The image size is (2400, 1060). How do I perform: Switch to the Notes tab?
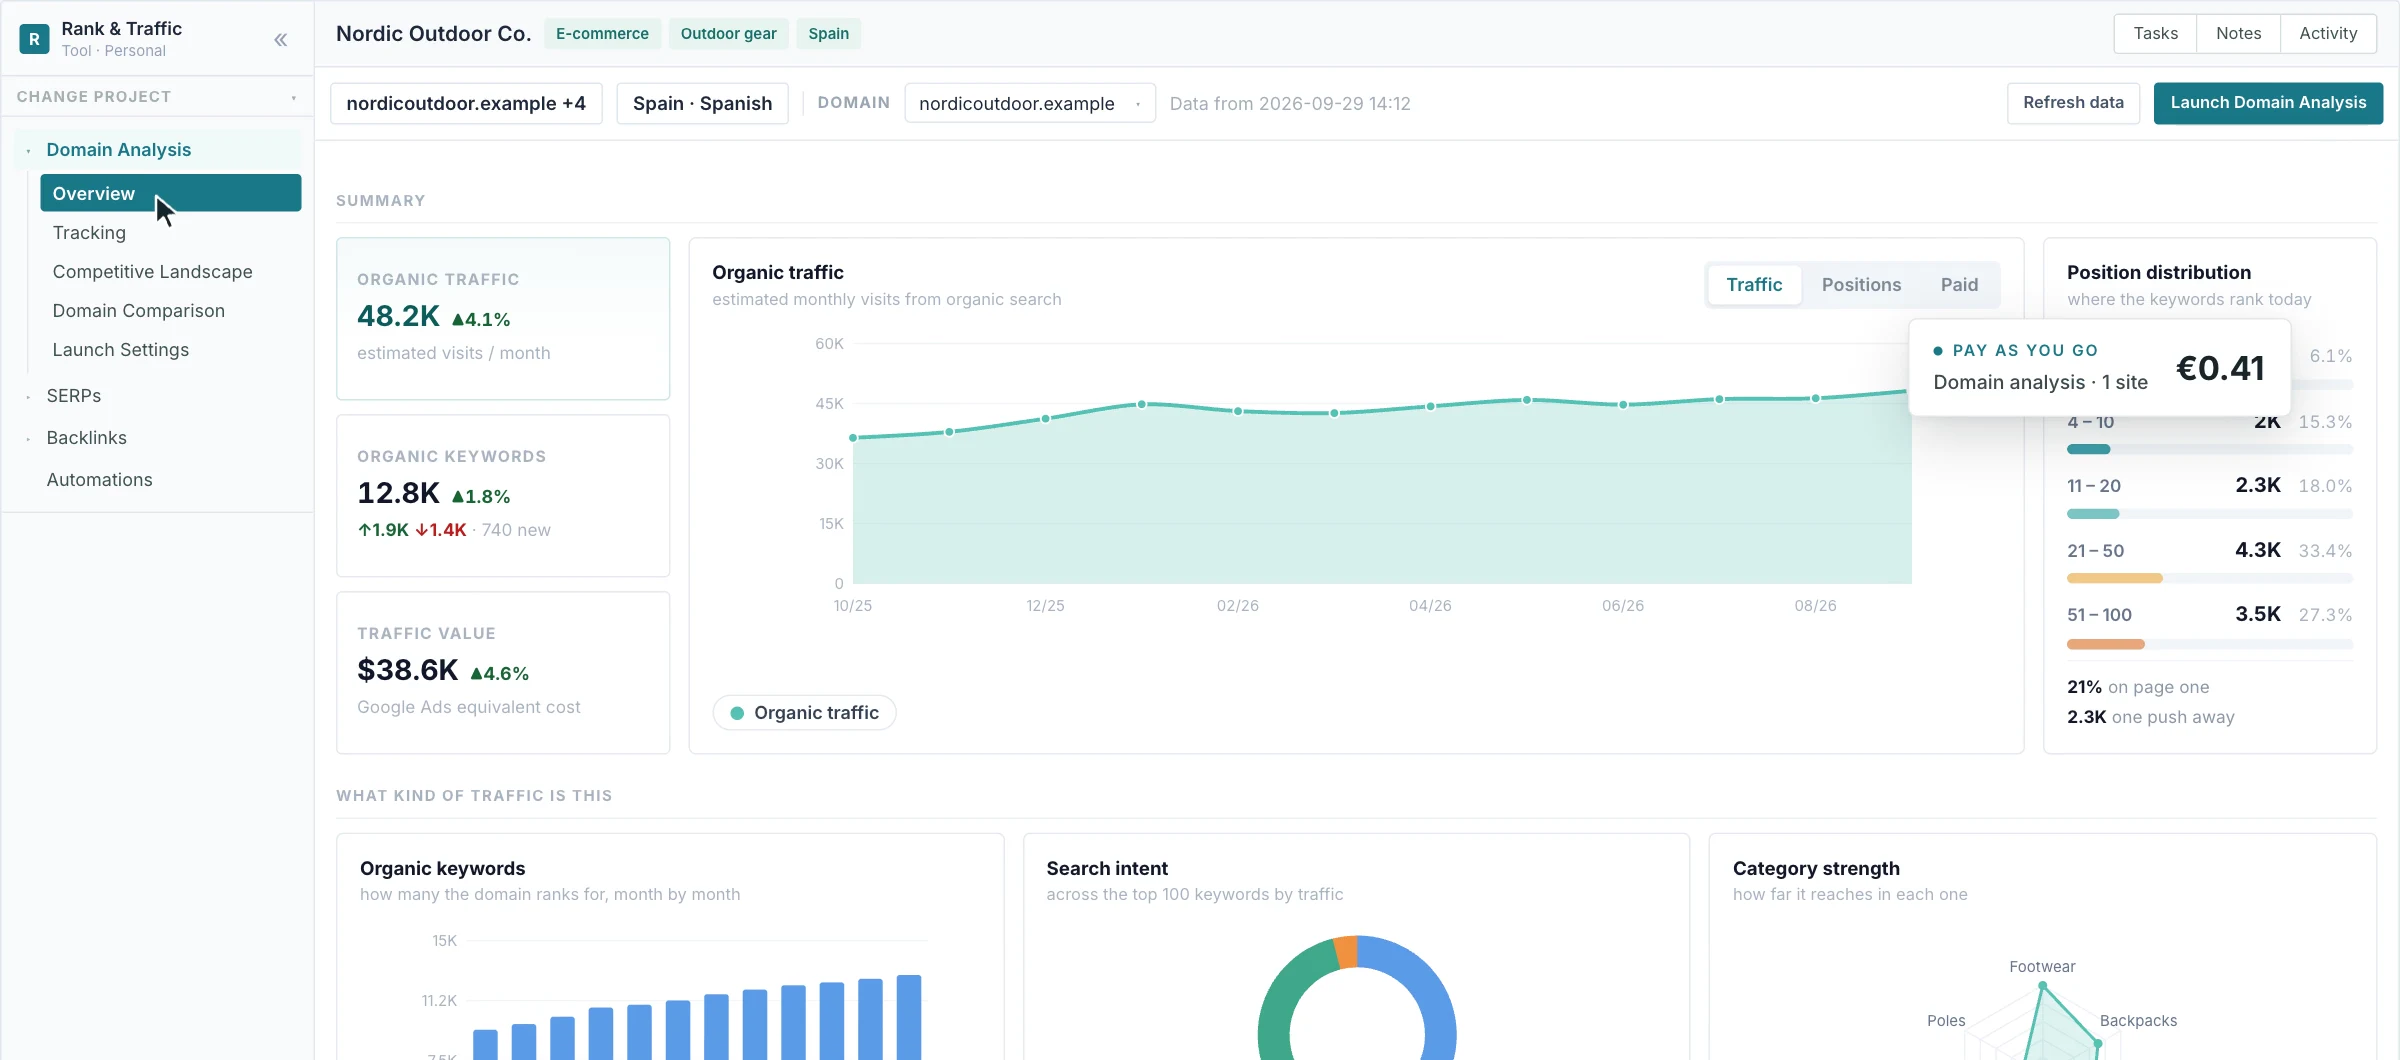(2238, 33)
